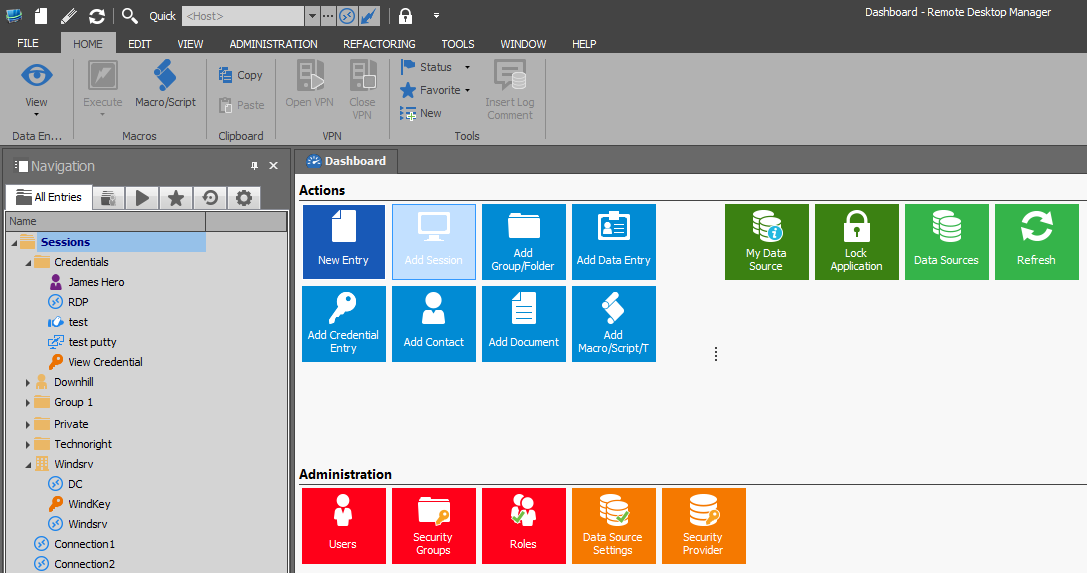This screenshot has height=573, width=1087.
Task: Open Data Source Settings tile
Action: click(x=614, y=526)
